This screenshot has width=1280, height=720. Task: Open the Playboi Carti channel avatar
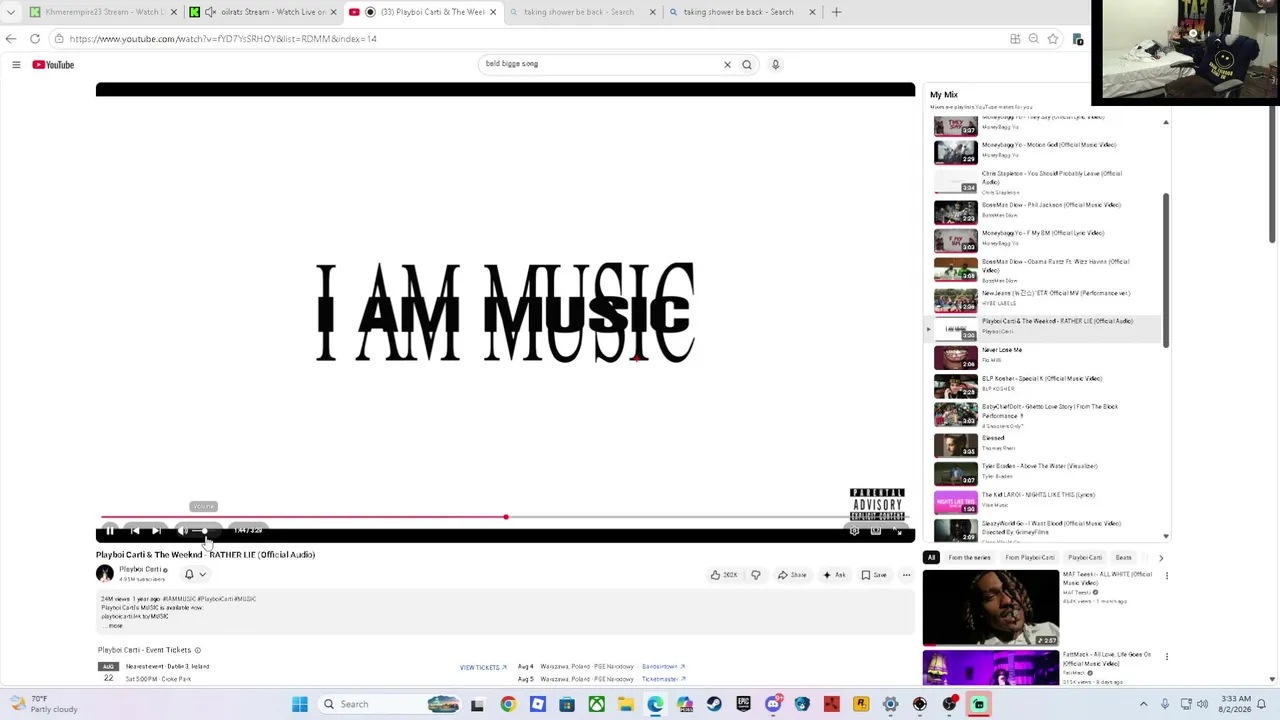pyautogui.click(x=105, y=573)
